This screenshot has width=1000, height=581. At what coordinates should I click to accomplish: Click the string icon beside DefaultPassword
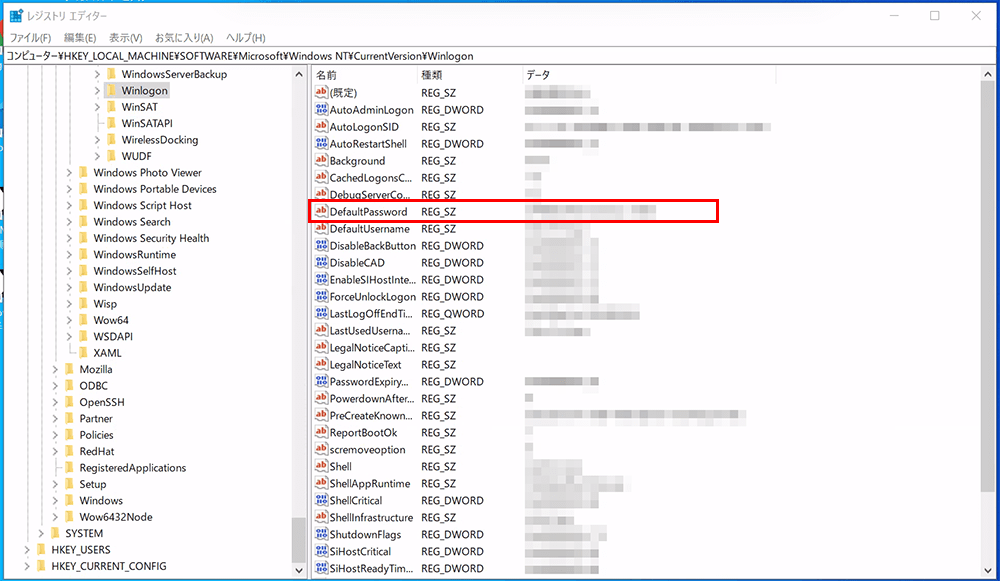(322, 211)
